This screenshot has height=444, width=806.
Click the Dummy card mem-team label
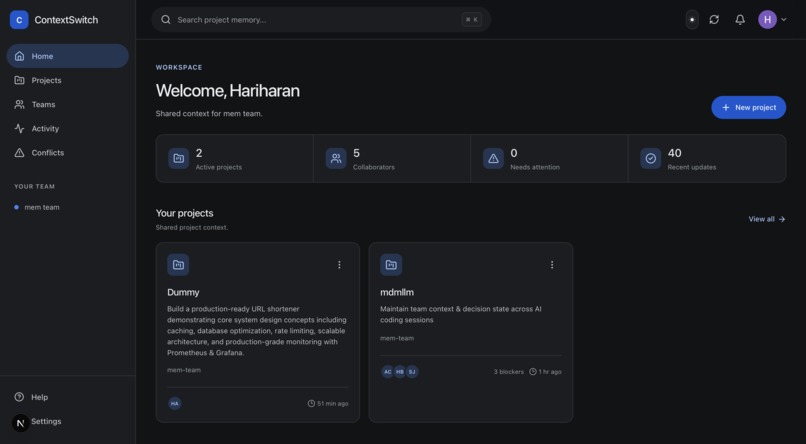point(184,370)
